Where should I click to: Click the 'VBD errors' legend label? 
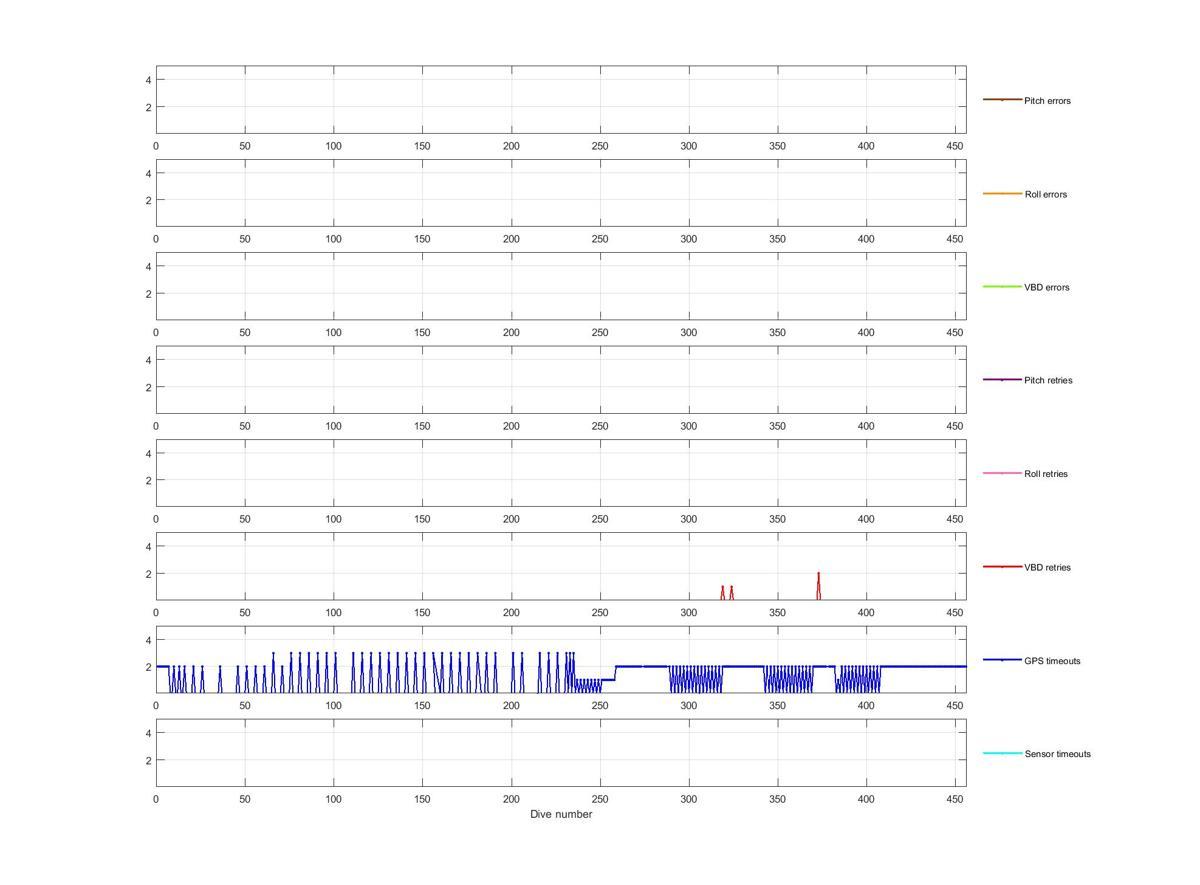tap(1047, 287)
